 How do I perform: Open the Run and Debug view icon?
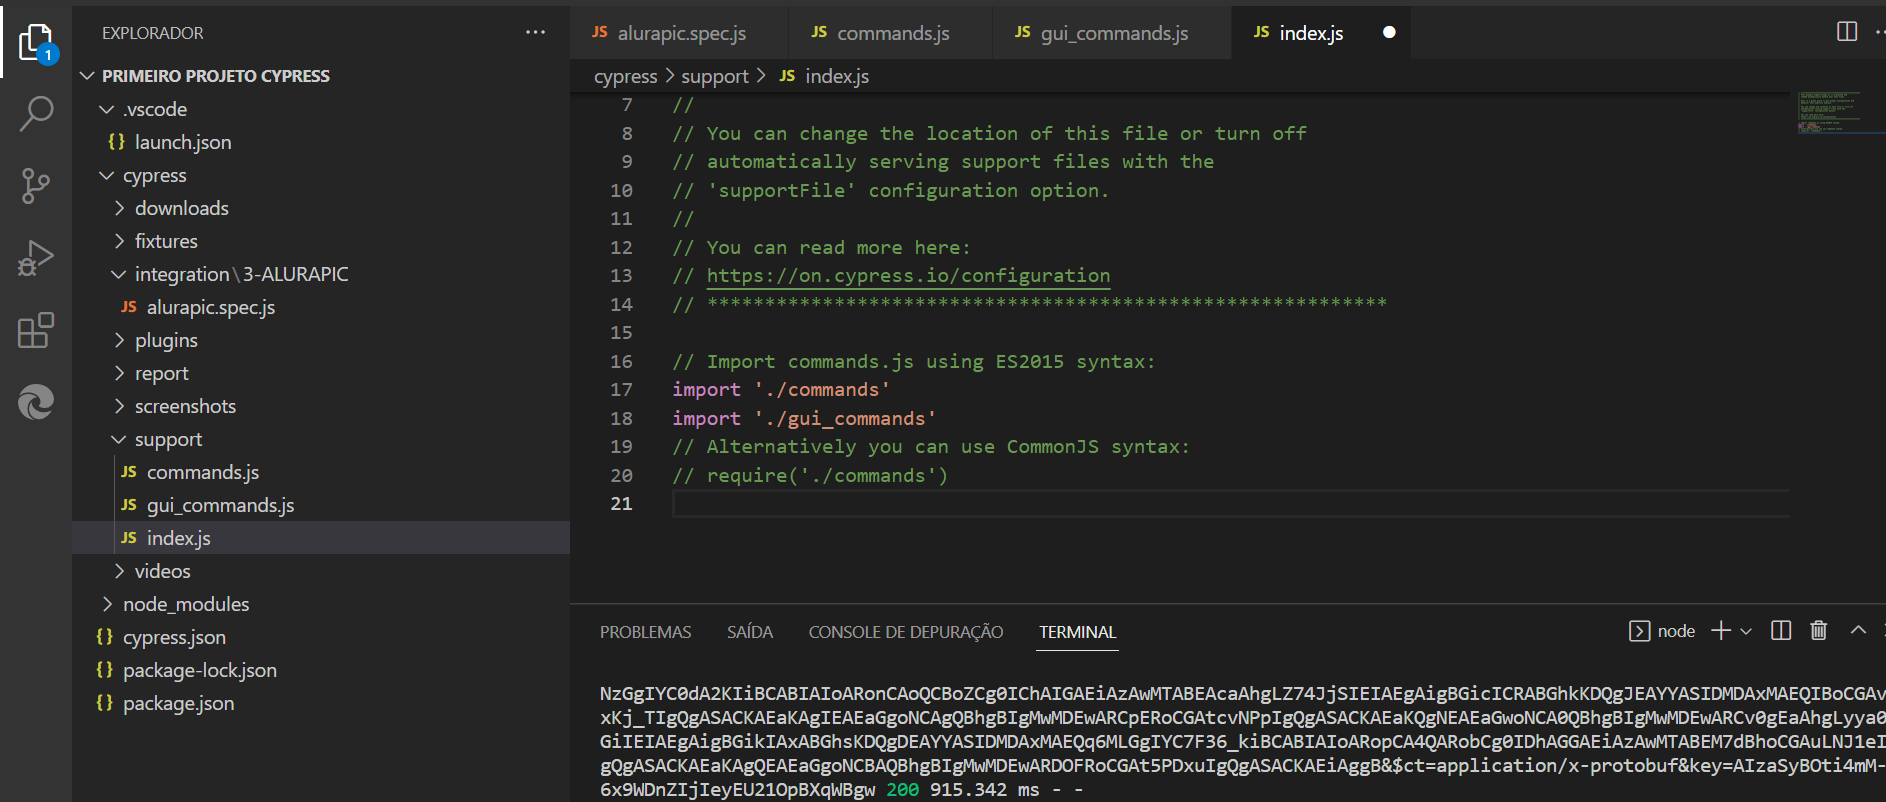[x=36, y=258]
